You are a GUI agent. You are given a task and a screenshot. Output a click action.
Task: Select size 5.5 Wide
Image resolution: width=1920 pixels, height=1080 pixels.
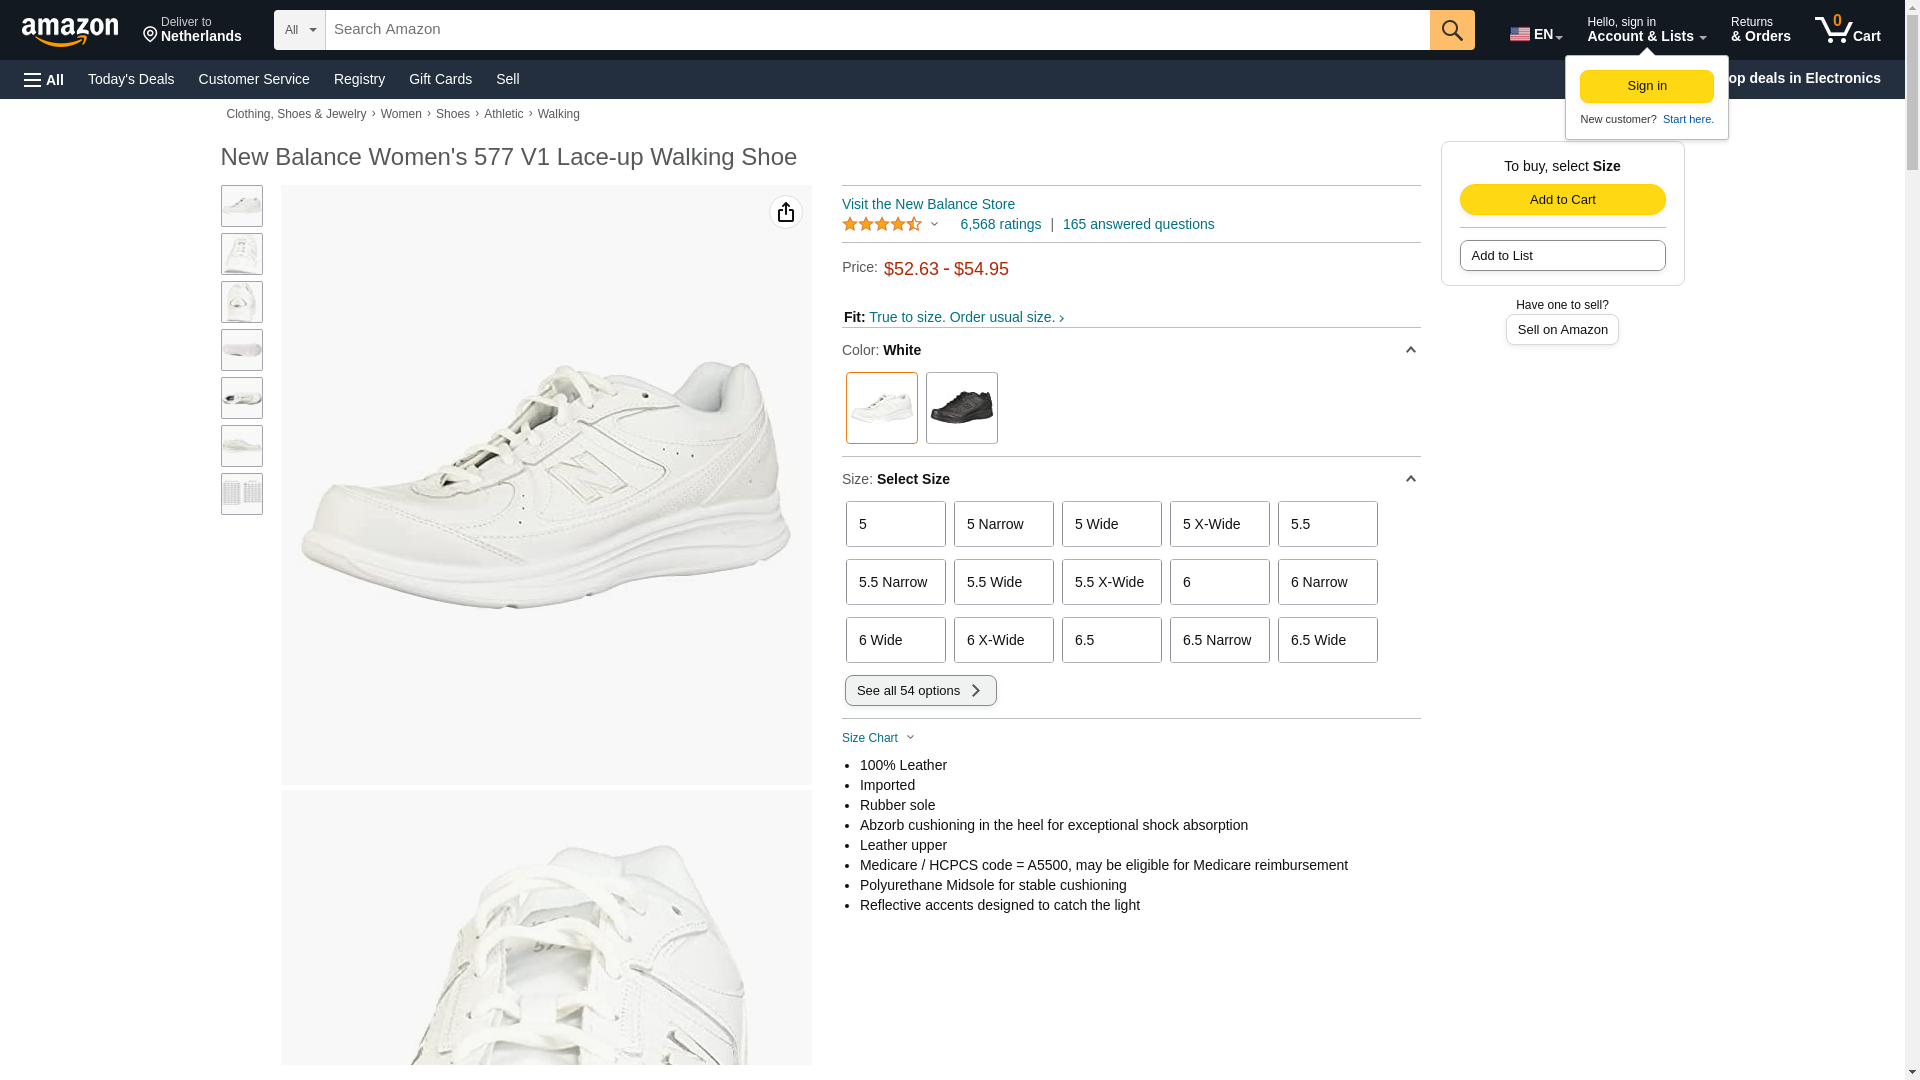click(1003, 582)
